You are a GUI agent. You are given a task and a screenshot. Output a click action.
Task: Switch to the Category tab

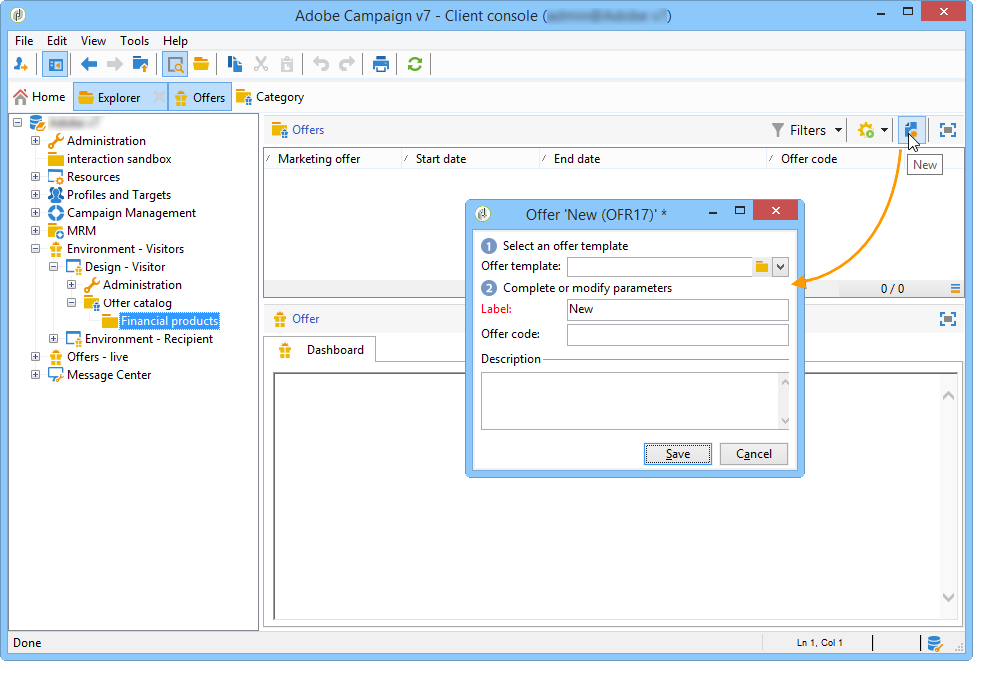(270, 96)
